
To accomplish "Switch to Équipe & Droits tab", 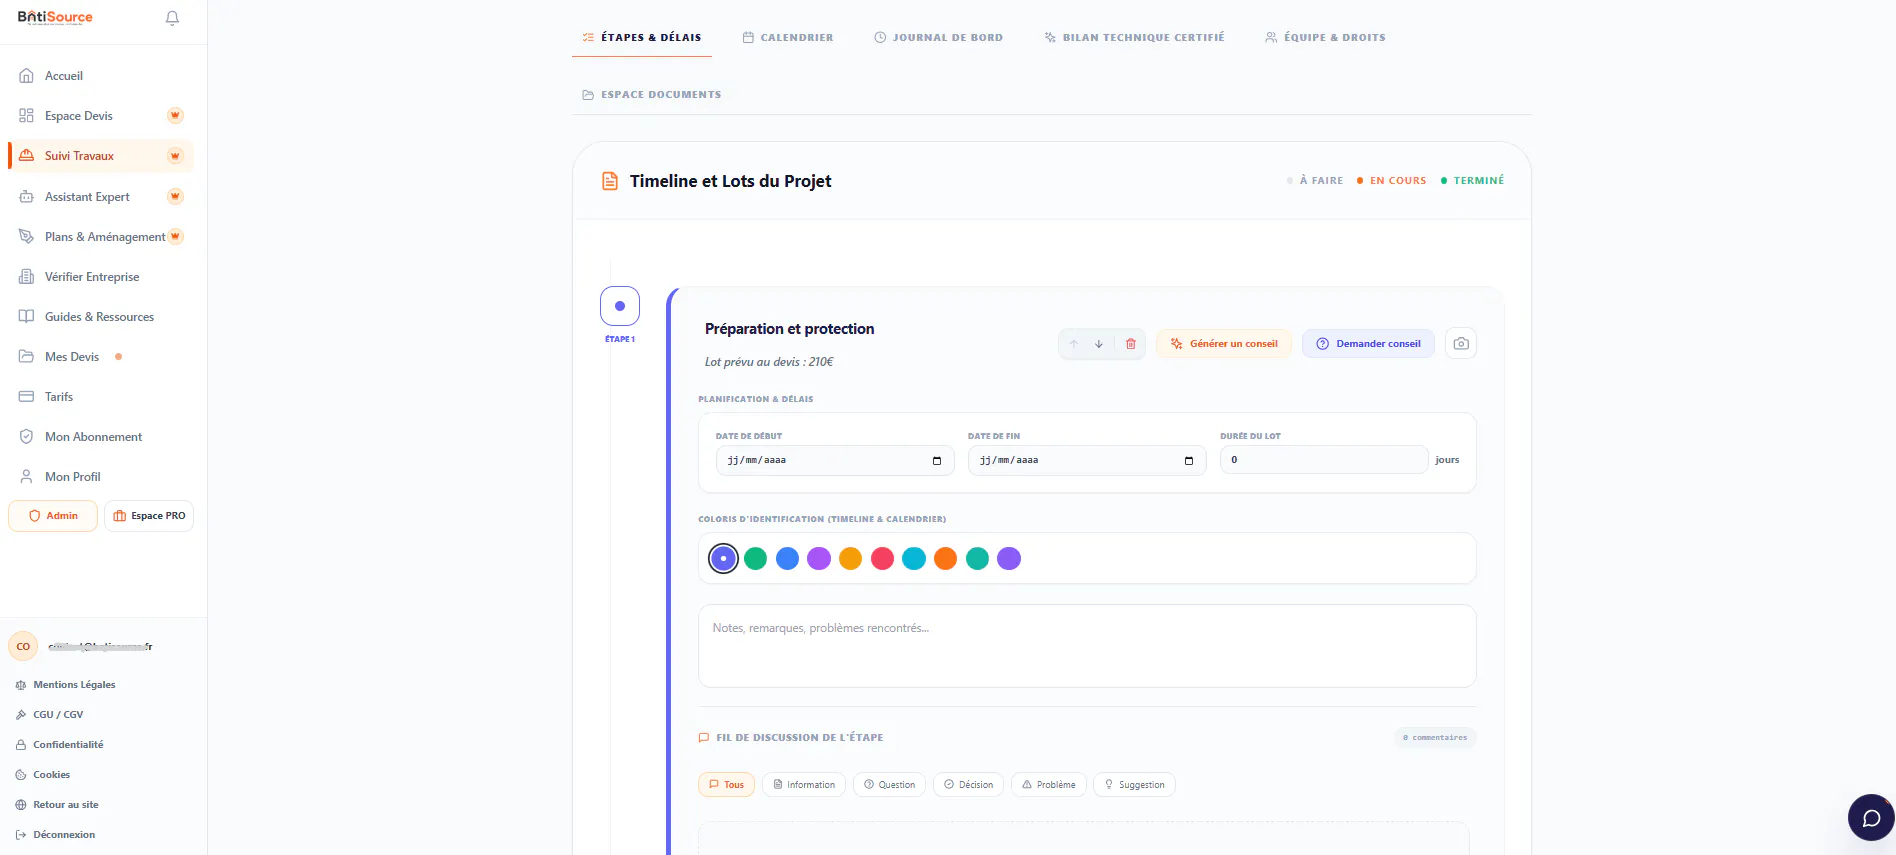I will click(x=1326, y=38).
